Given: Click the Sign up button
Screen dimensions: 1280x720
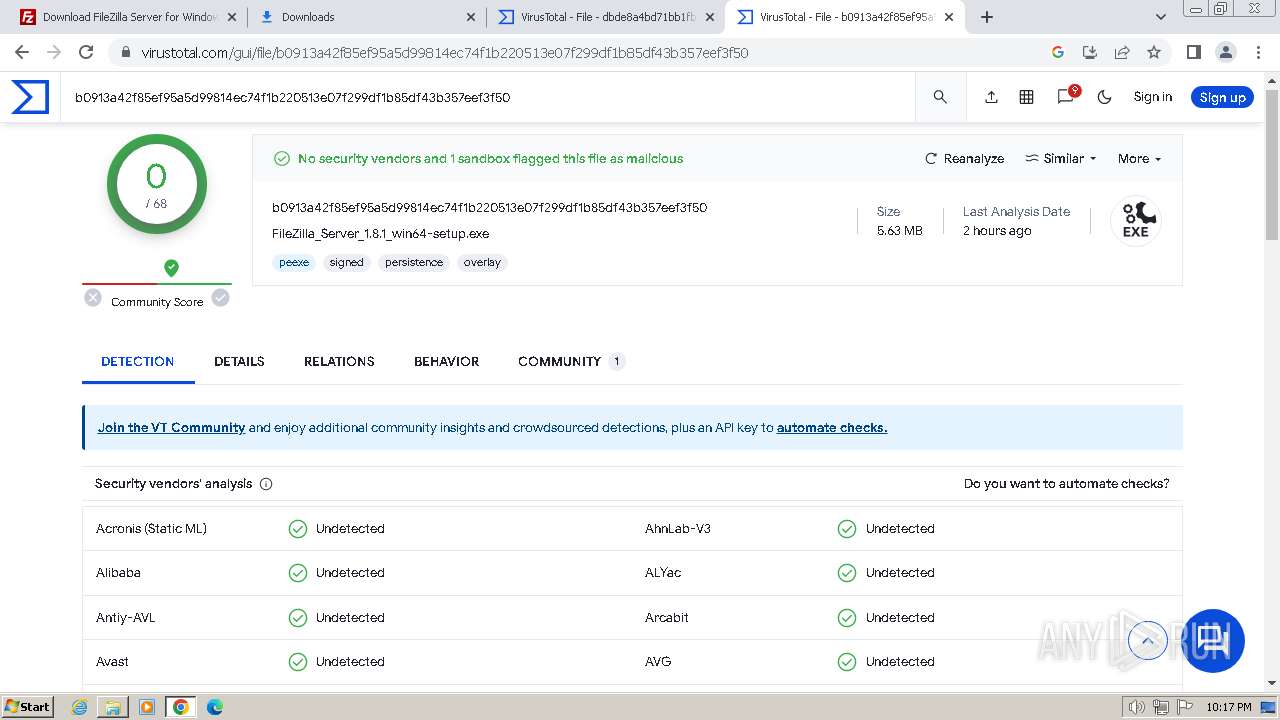Looking at the screenshot, I should point(1222,97).
